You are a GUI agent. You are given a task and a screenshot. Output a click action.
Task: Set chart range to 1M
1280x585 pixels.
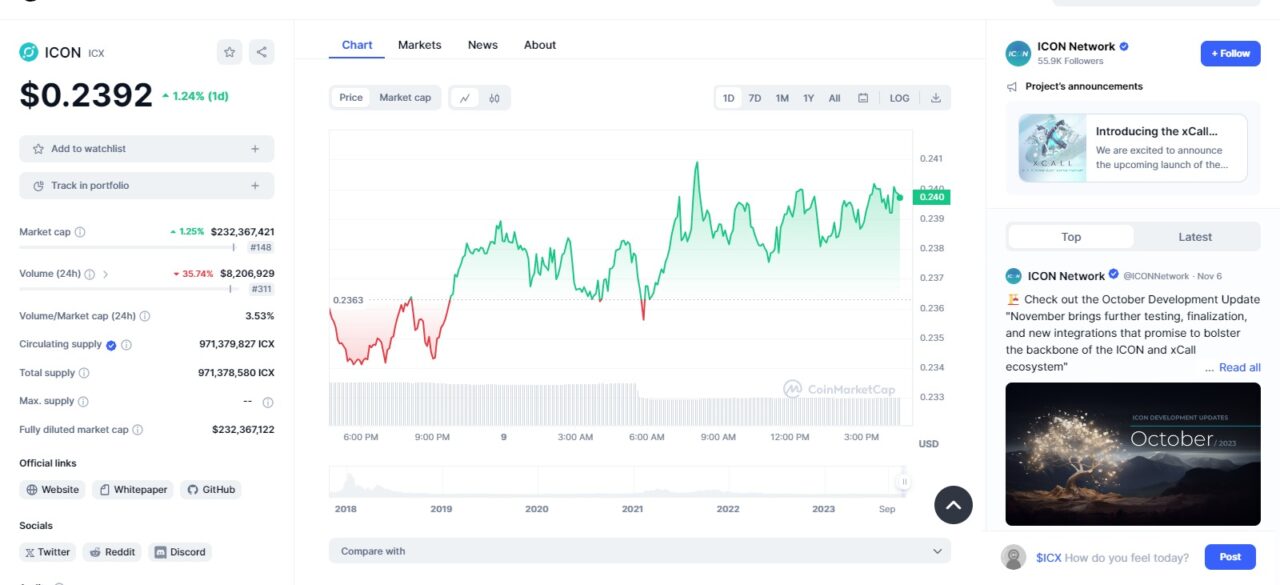(x=782, y=98)
